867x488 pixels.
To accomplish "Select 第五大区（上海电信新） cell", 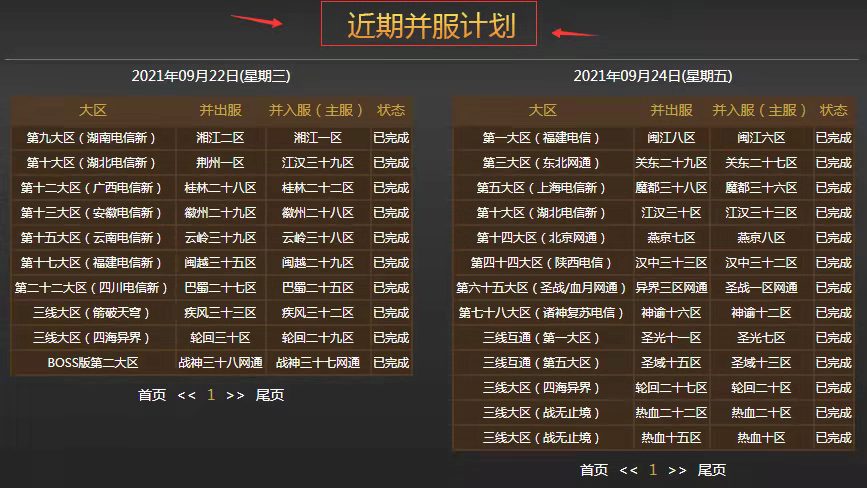I will point(542,188).
